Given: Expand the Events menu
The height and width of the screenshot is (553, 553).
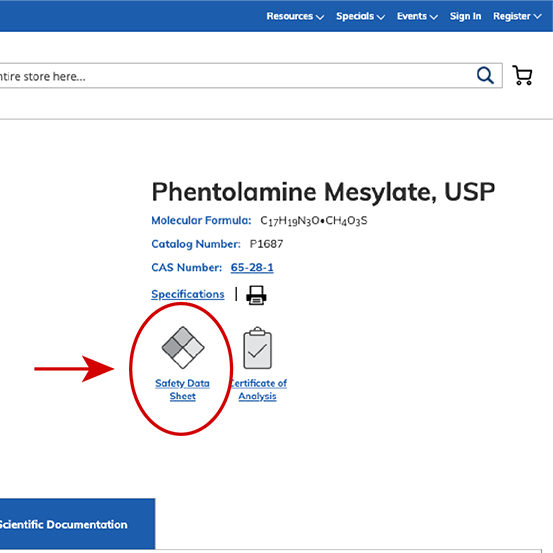Looking at the screenshot, I should coord(417,16).
